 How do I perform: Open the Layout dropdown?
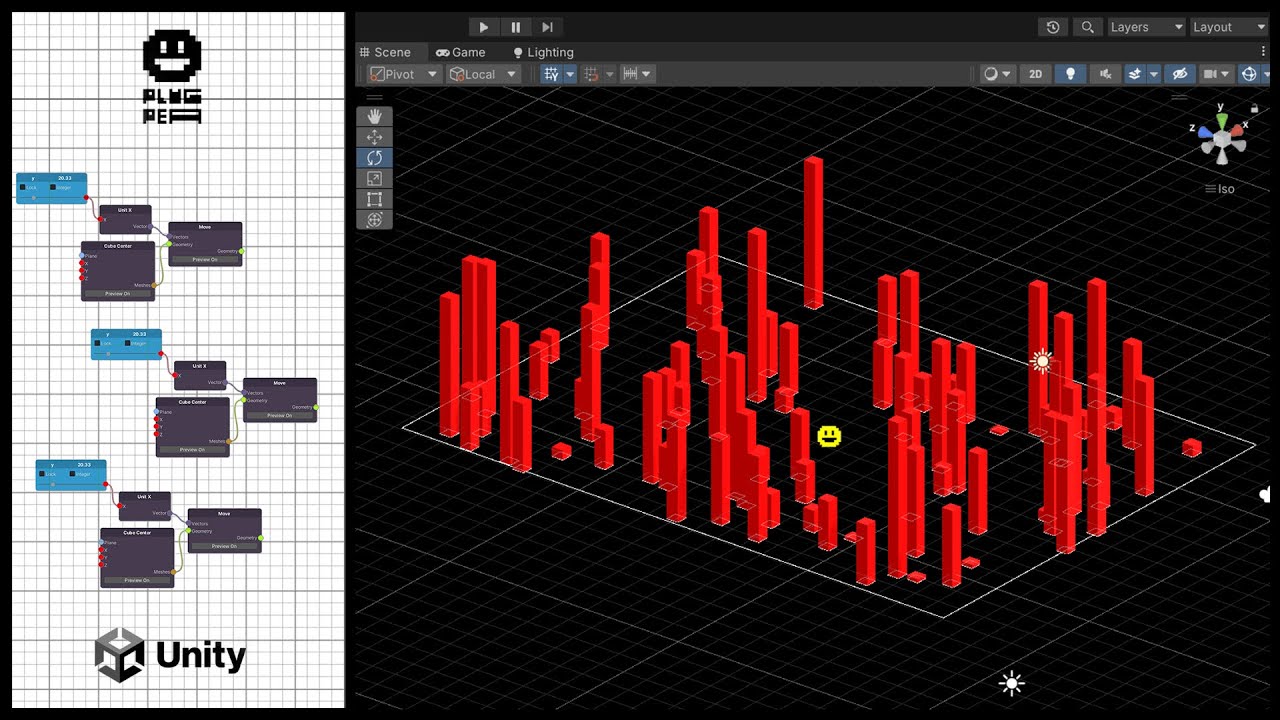1228,27
